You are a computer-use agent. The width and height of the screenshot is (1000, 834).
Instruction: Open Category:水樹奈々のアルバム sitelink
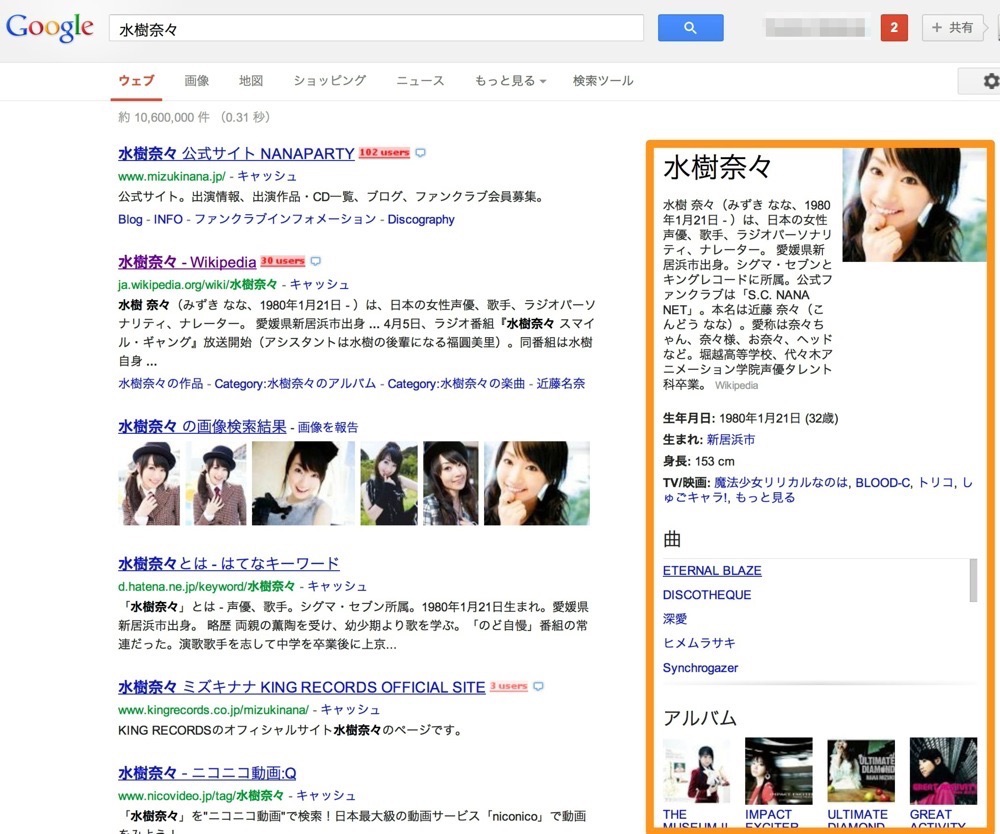[295, 384]
